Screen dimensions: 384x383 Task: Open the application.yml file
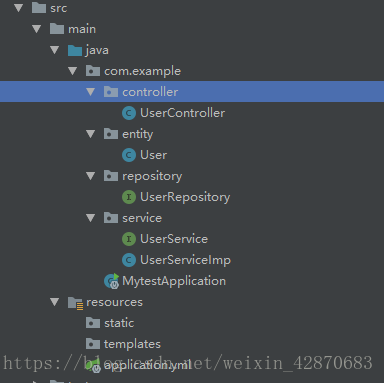(x=147, y=366)
